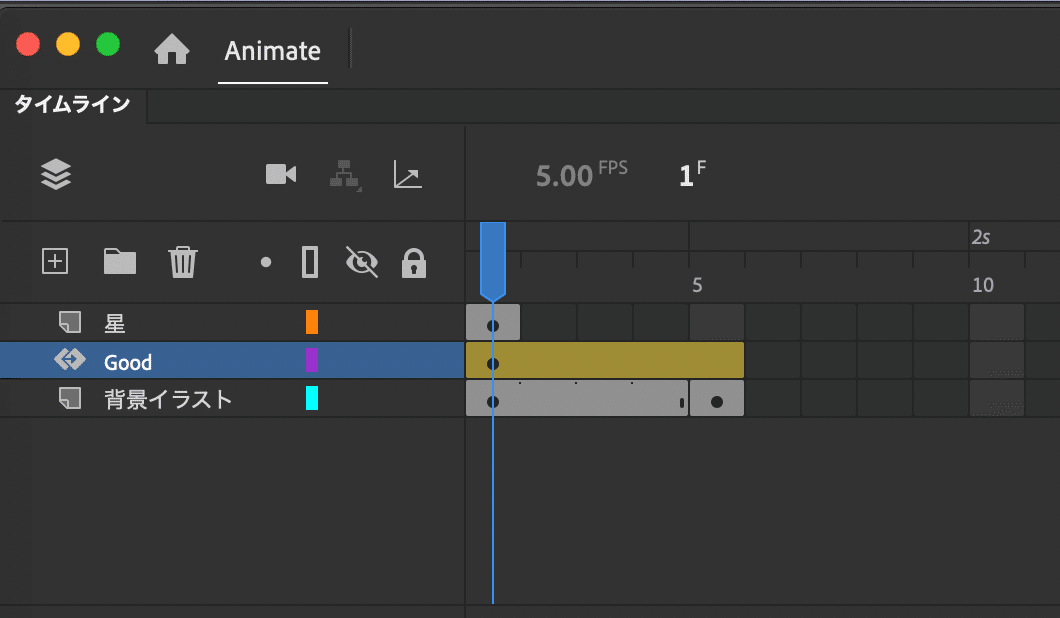Screen dimensions: 1060x618
Task: Click the cyan swatch of 背景イラスト layer
Action: coord(312,398)
